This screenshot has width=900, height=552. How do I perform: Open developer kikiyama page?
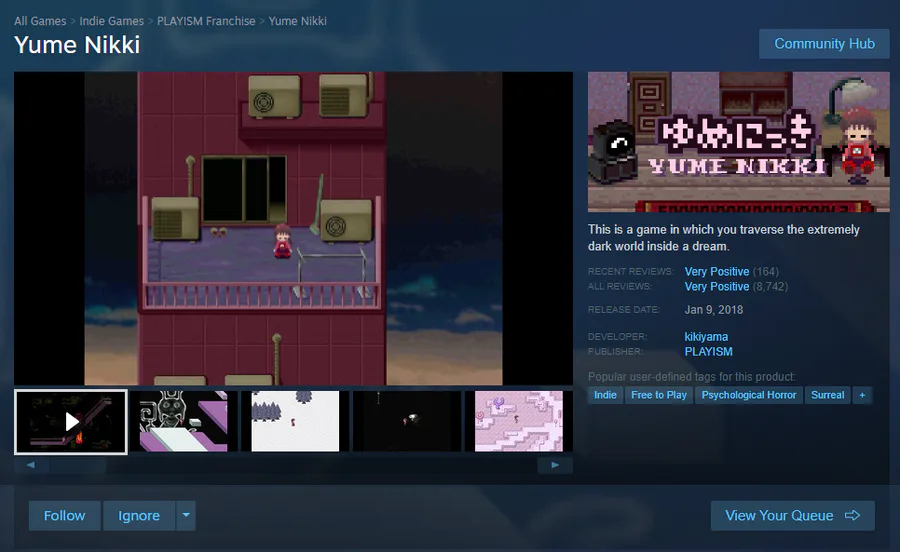[706, 337]
